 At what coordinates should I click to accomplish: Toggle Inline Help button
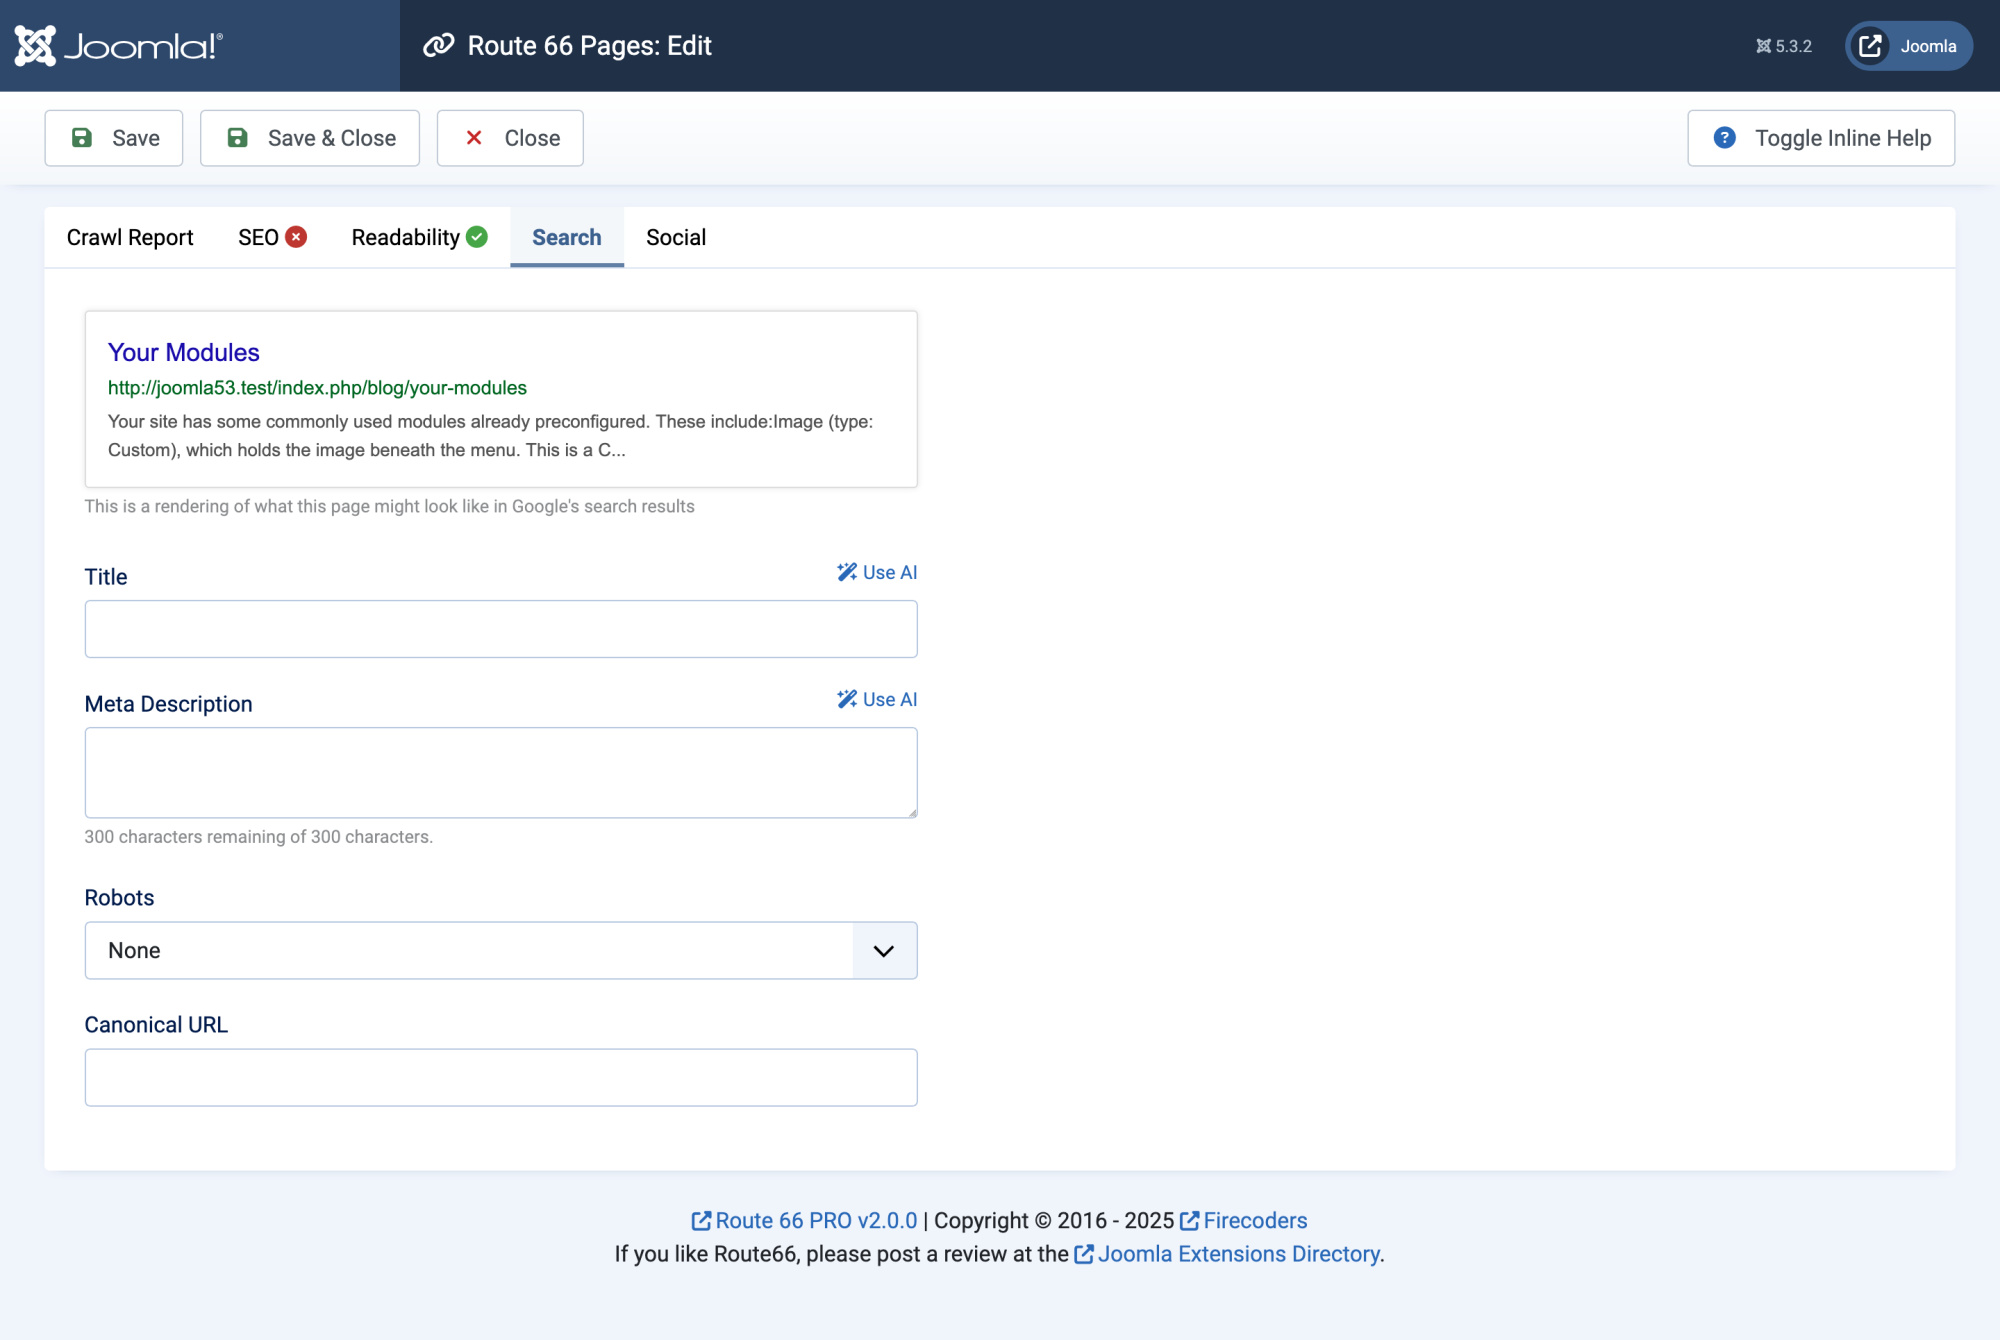click(1821, 138)
